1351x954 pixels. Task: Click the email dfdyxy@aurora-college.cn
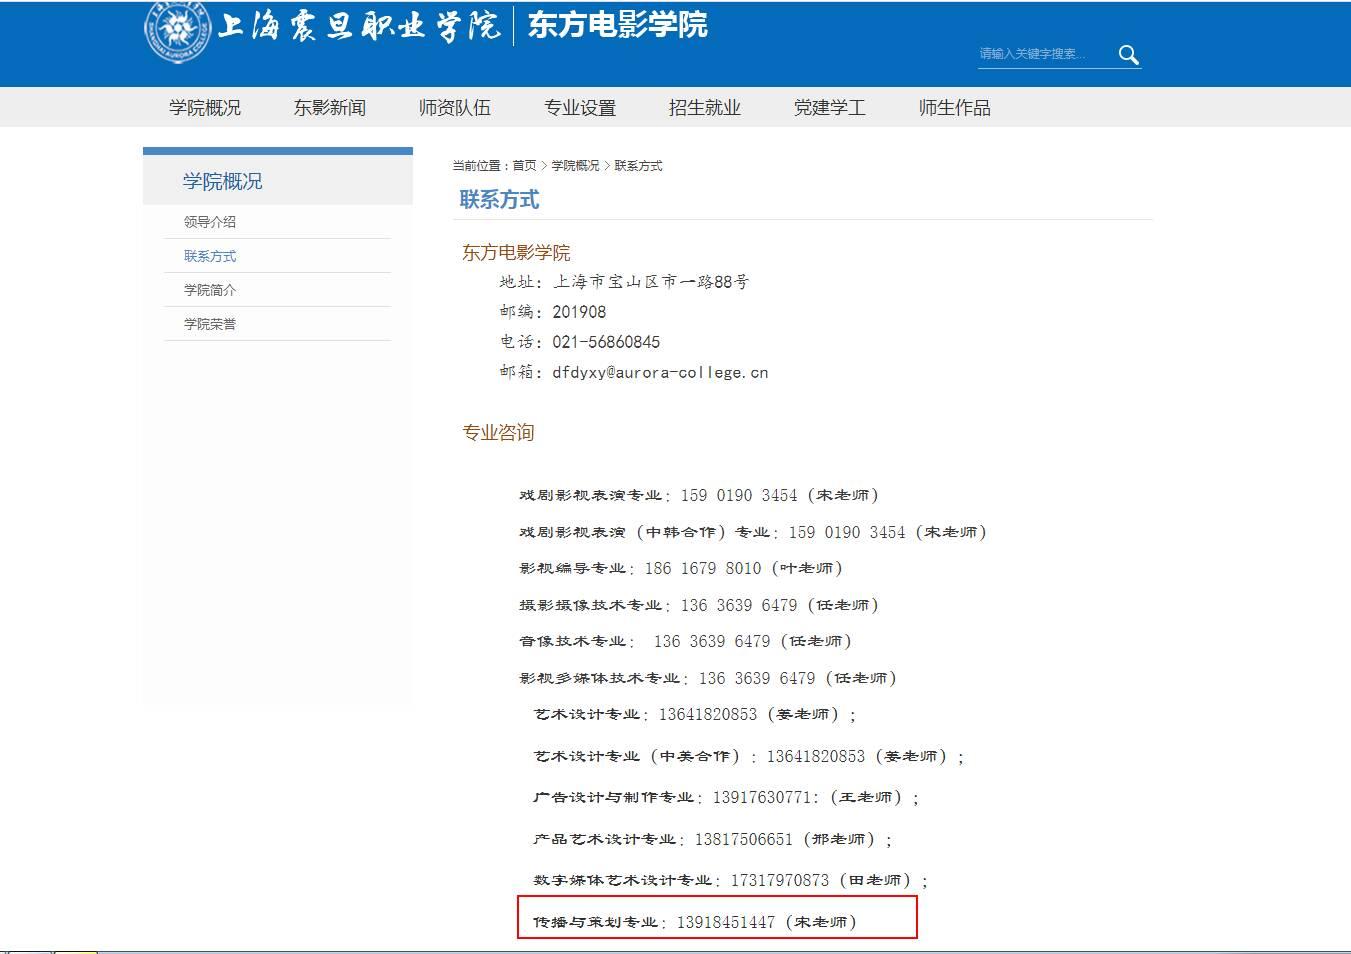pyautogui.click(x=660, y=372)
